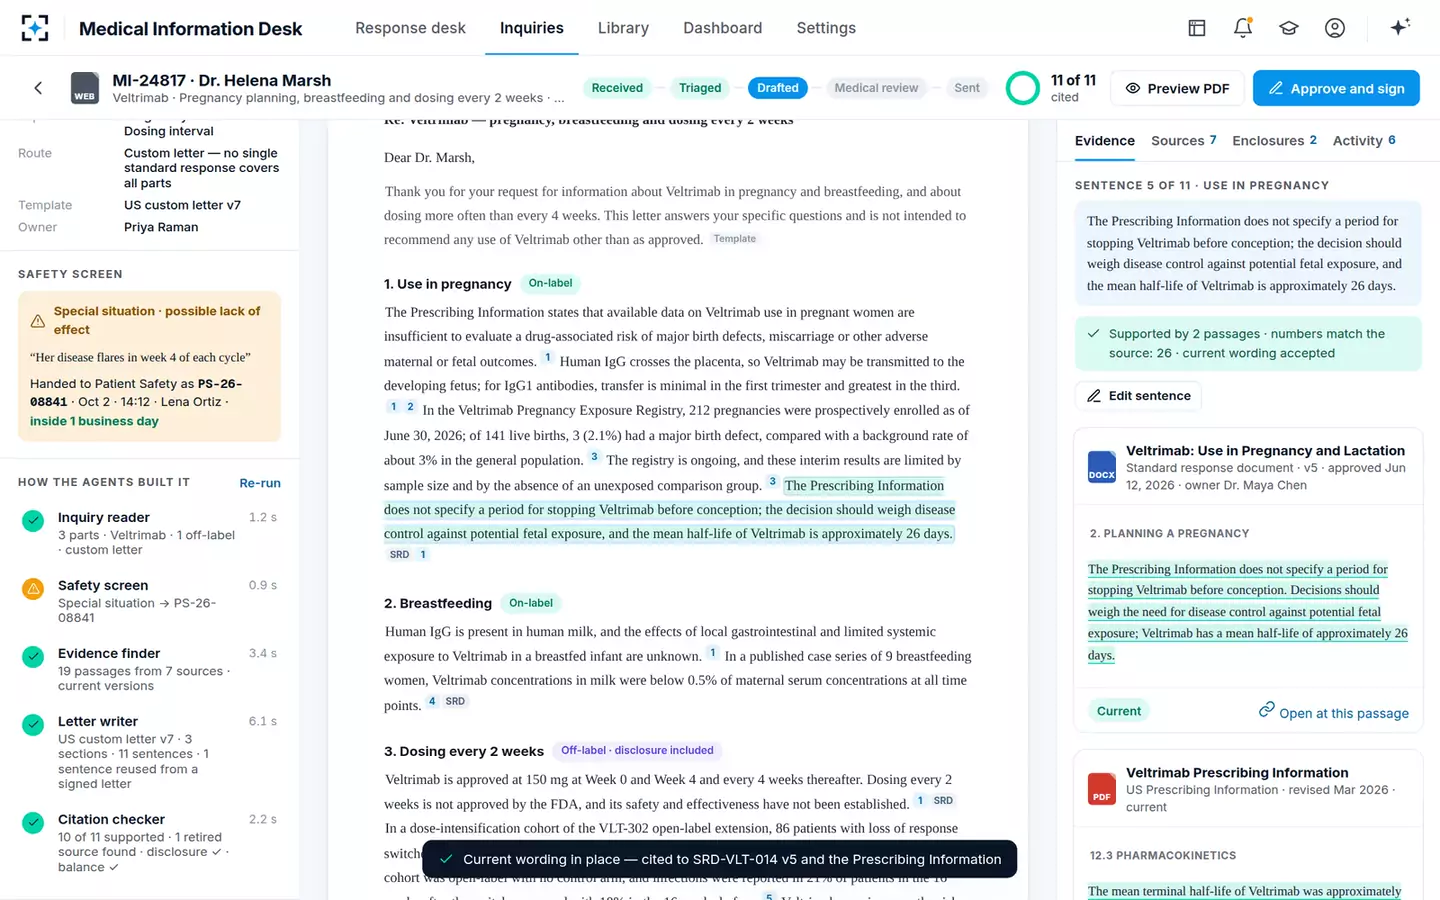
Task: Switch to the Sources 7 tab
Action: [1183, 141]
